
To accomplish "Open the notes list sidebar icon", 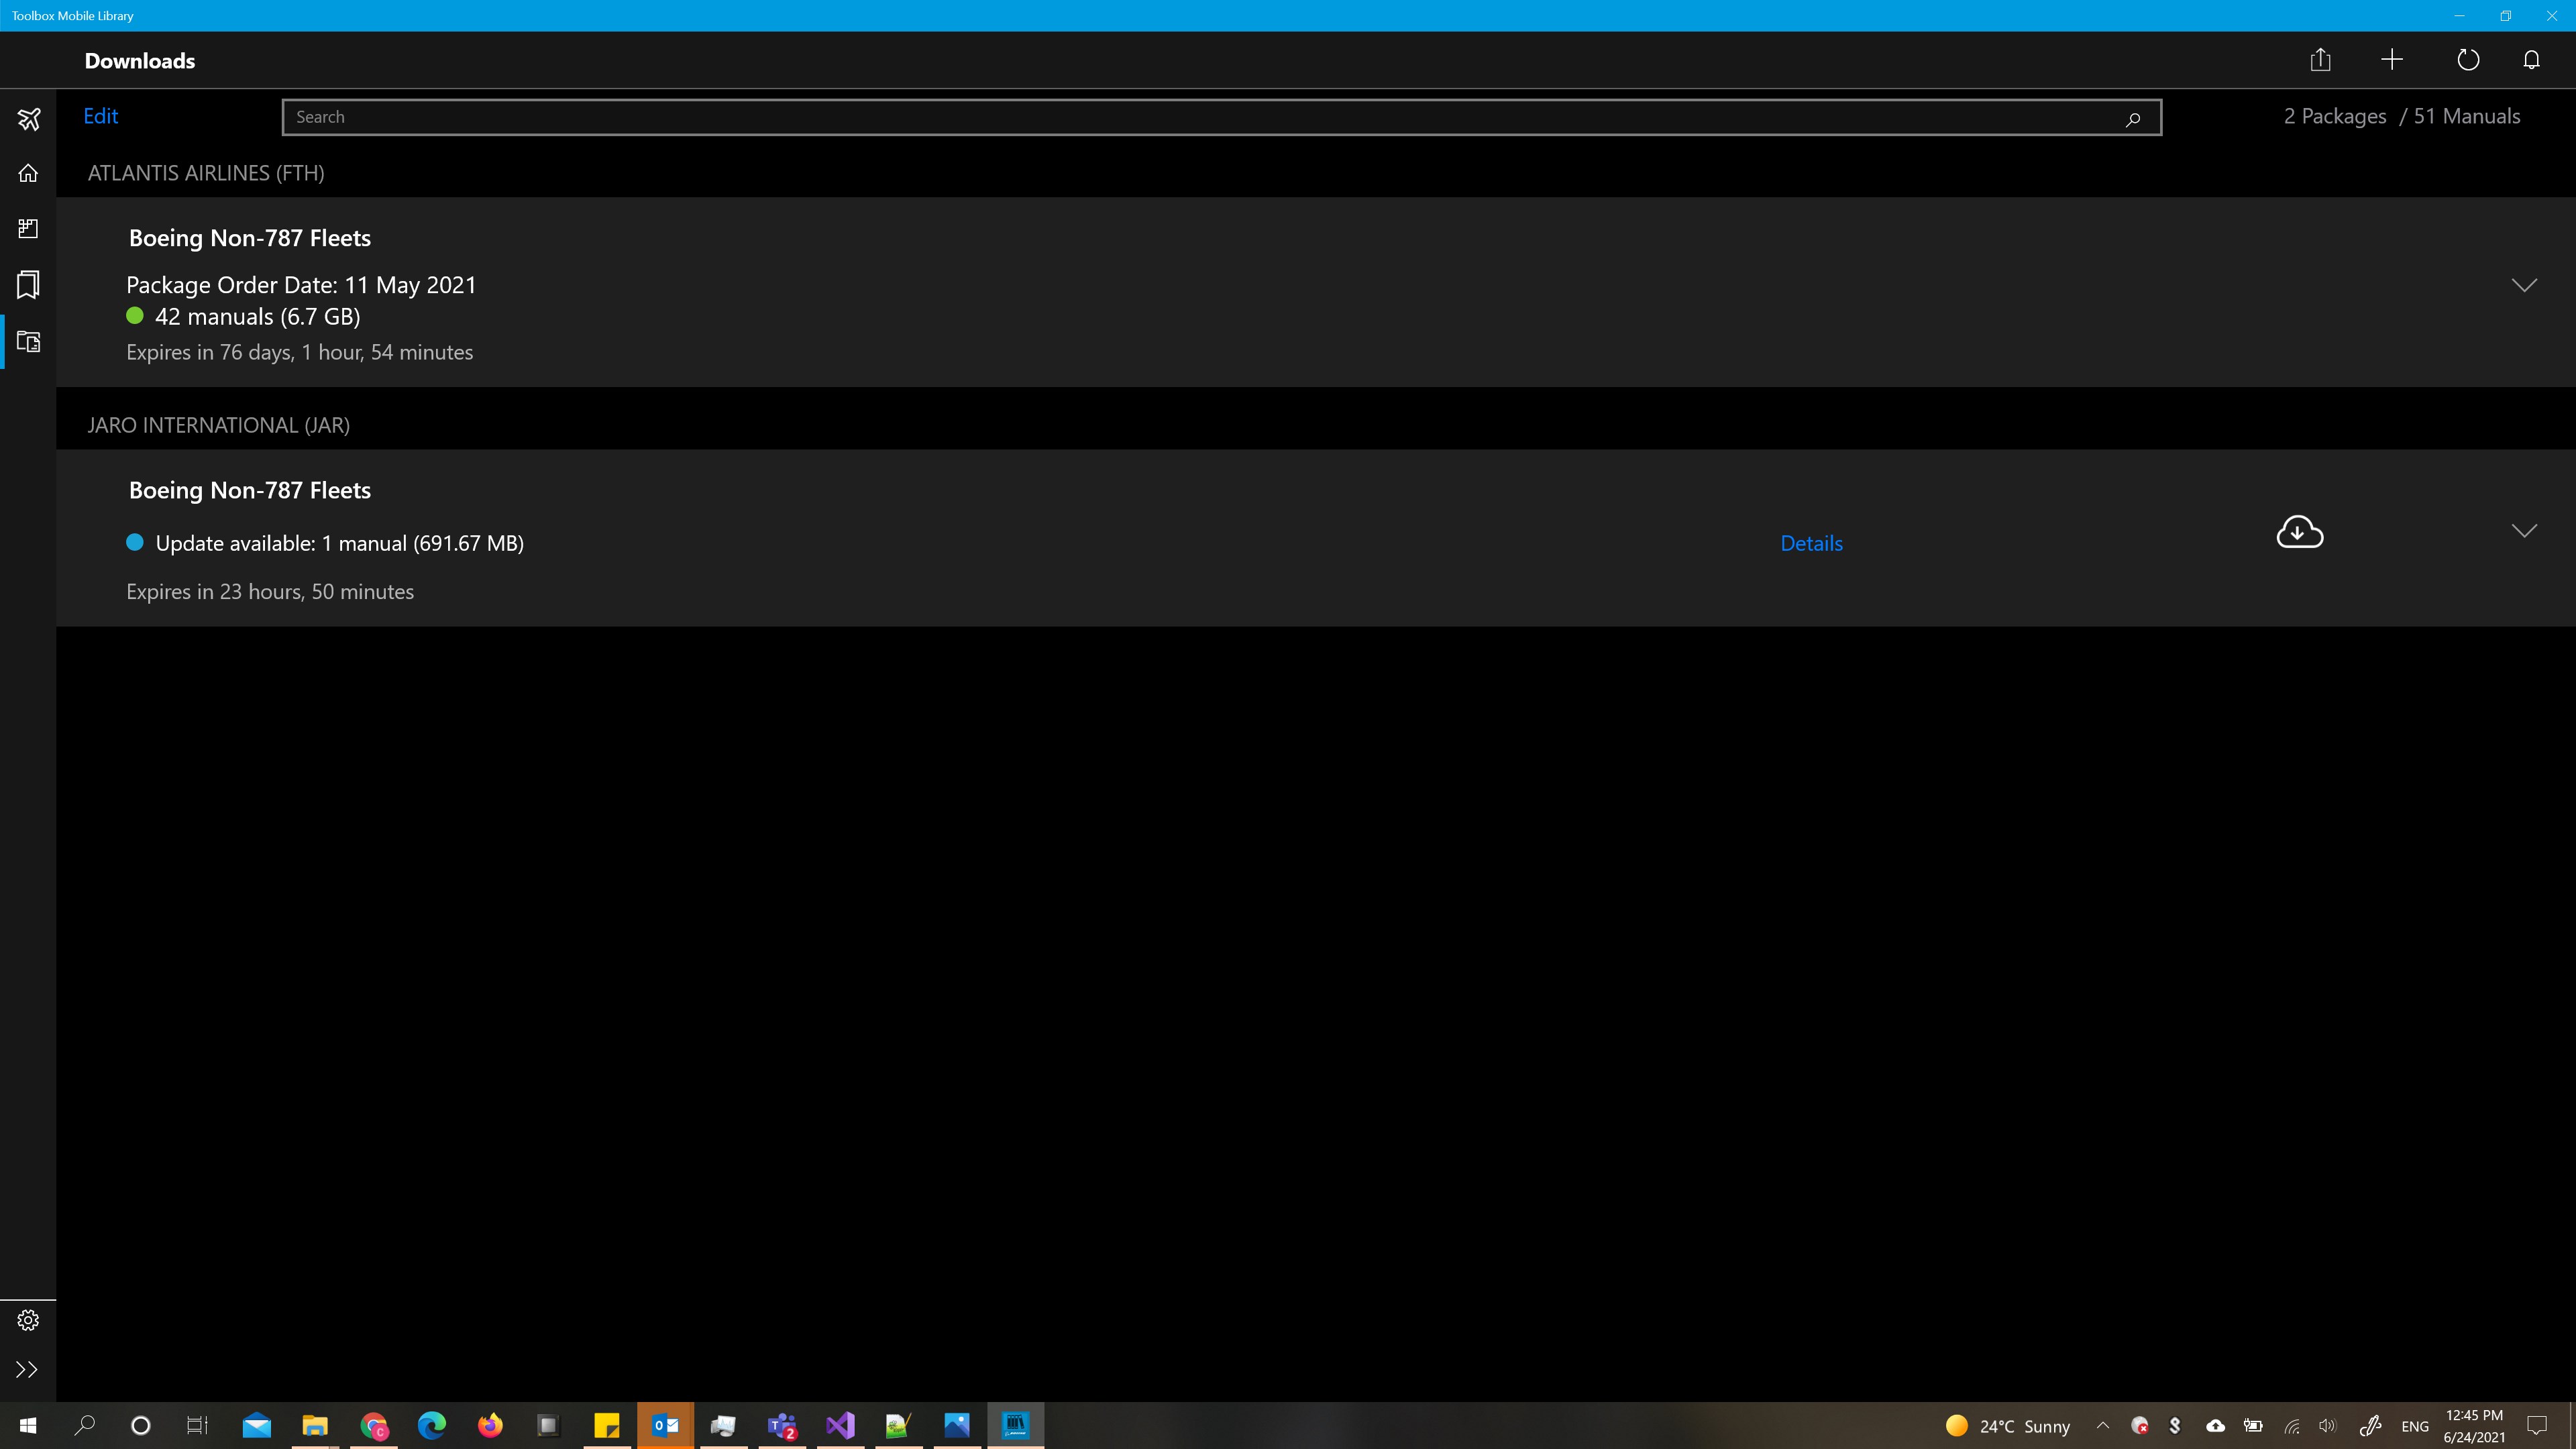I will (x=28, y=229).
